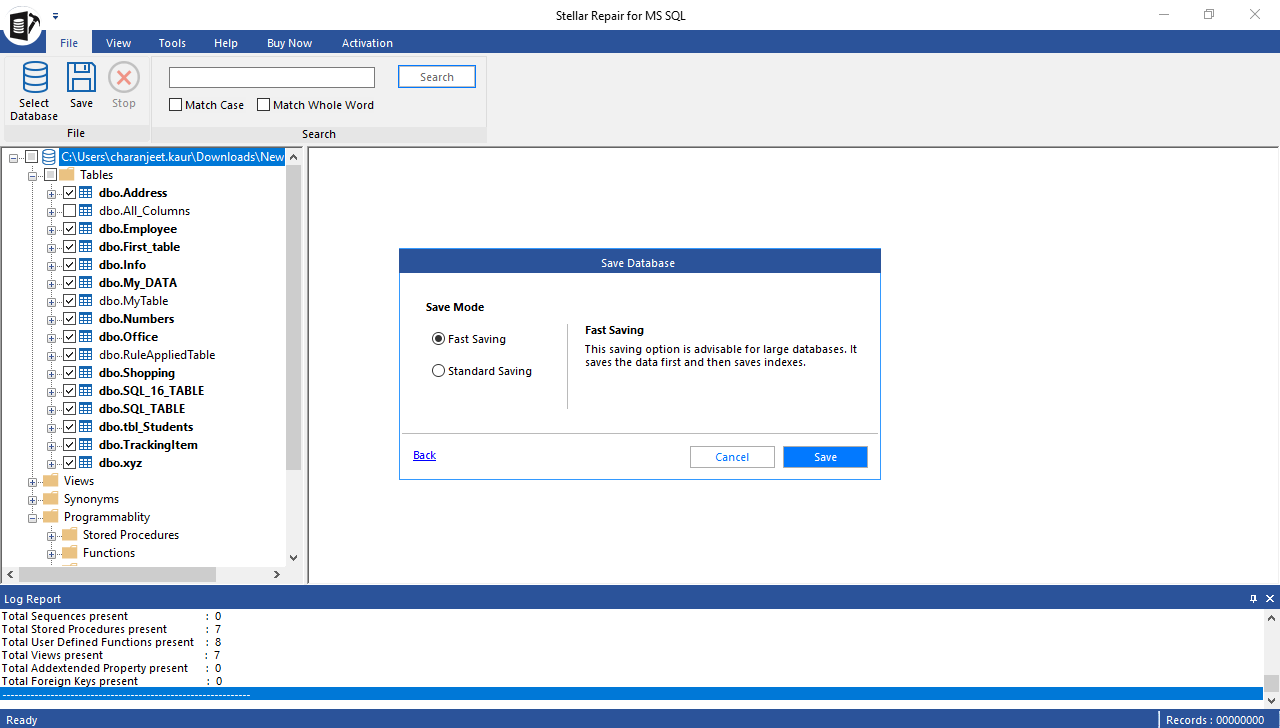Screen dimensions: 1280x728
Task: Click the table icon beside dbo.Employee
Action: 86,229
